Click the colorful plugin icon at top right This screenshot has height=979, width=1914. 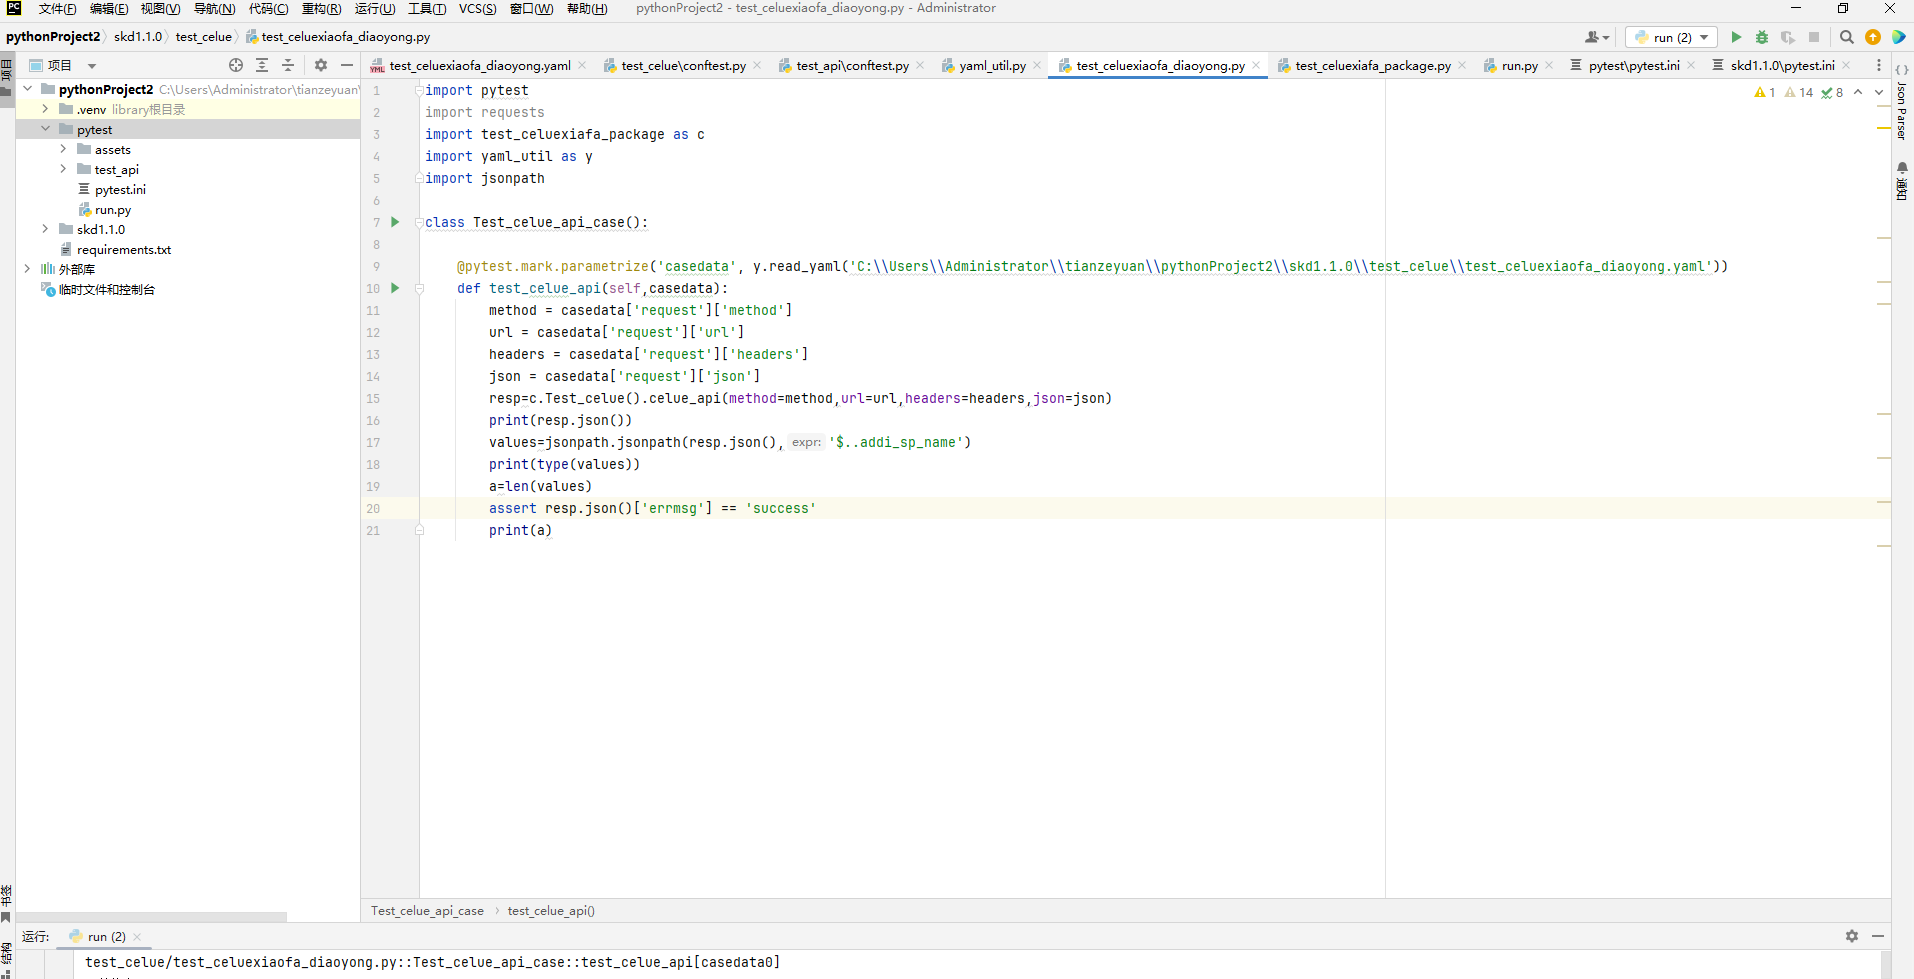[1898, 37]
